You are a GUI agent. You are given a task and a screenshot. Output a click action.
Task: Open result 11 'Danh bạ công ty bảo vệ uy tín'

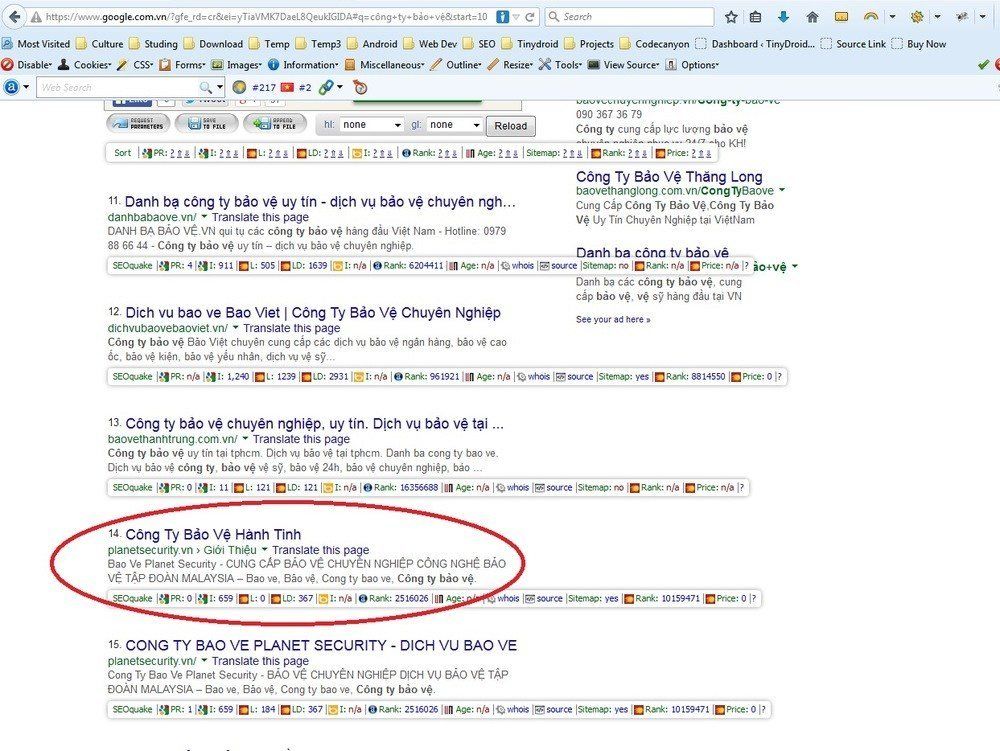(320, 201)
